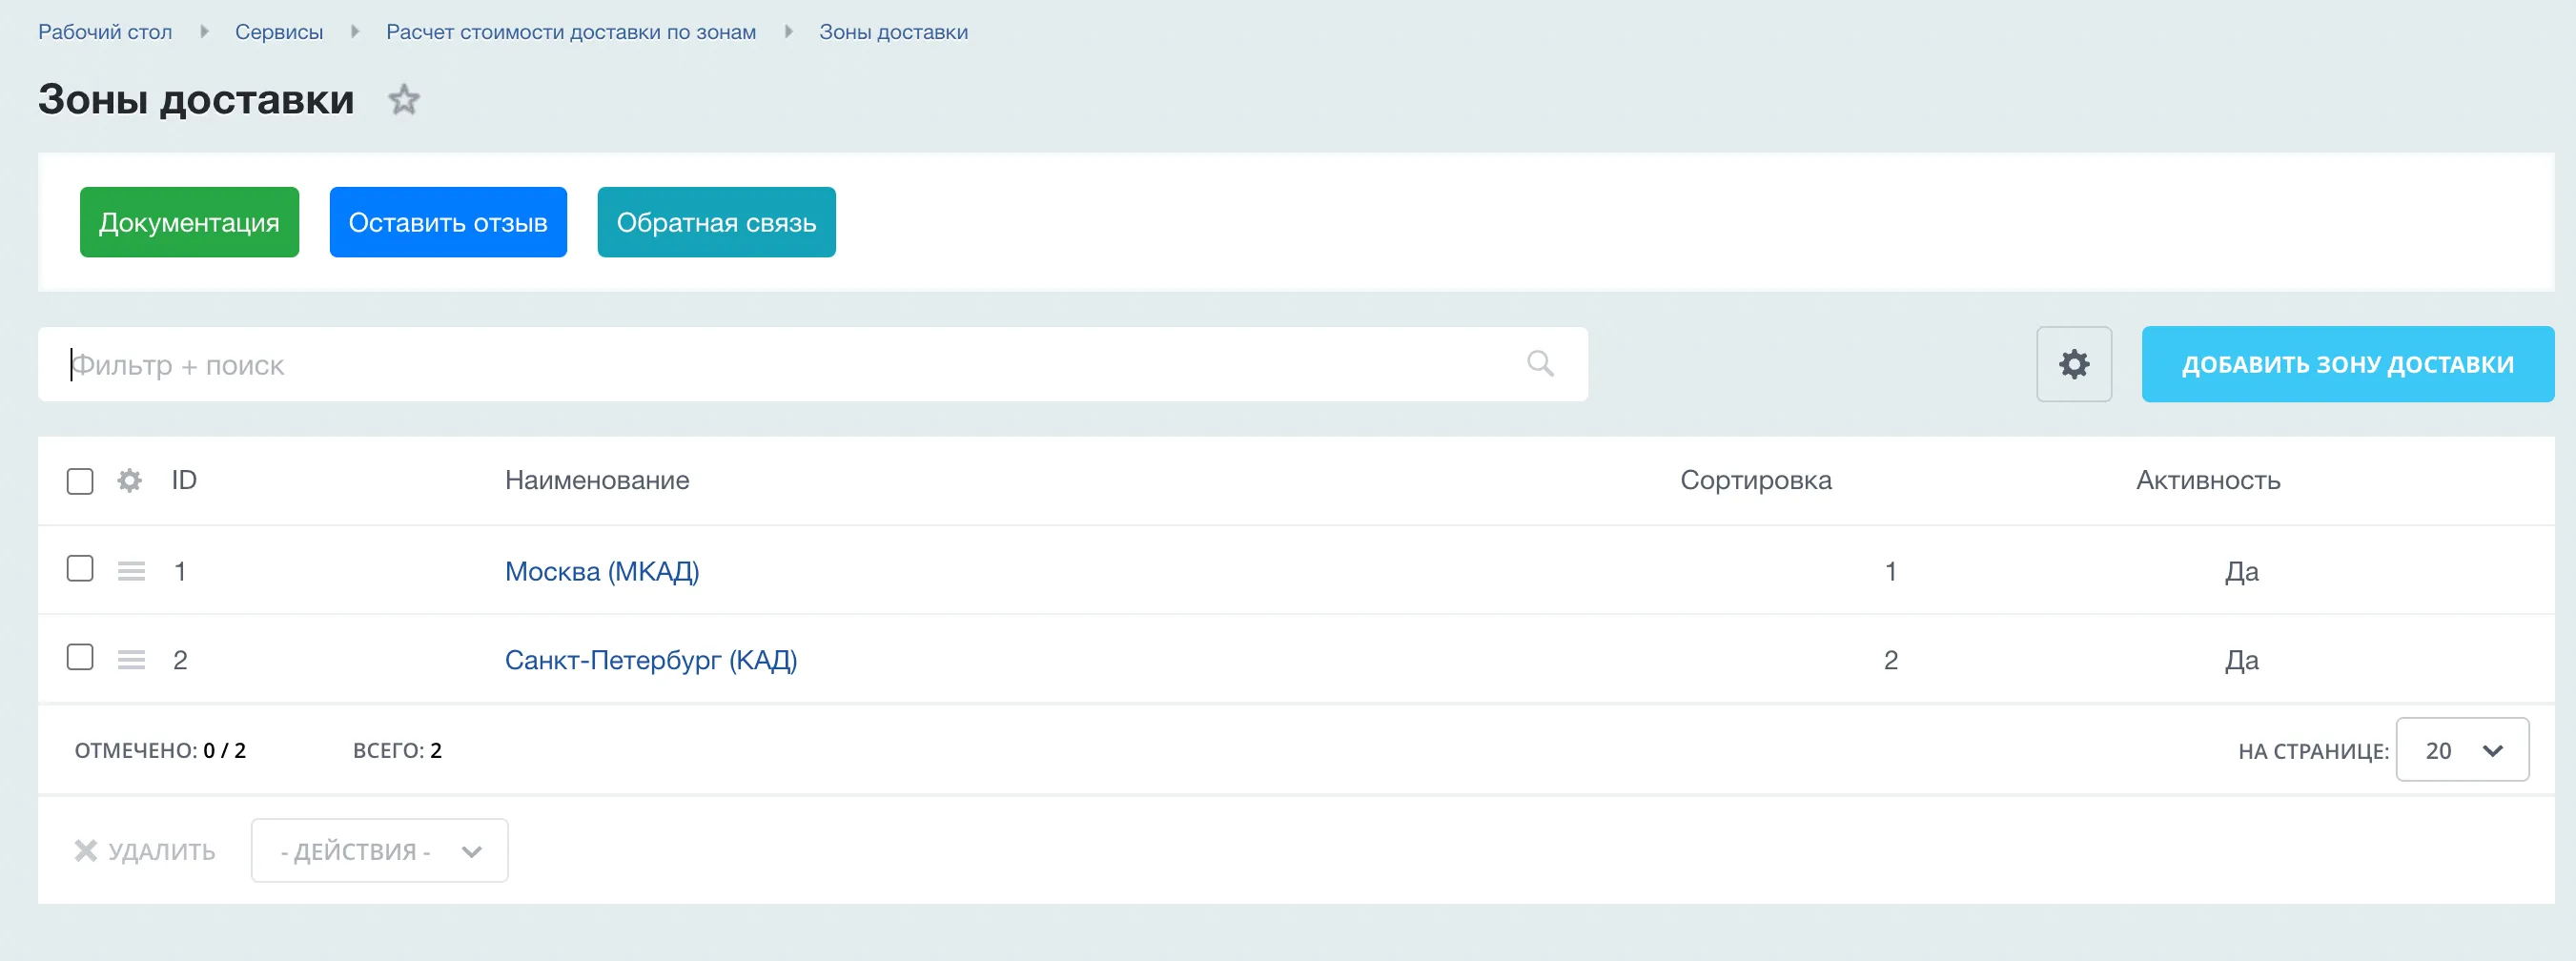Click the delete X icon
Image resolution: width=2576 pixels, height=961 pixels.
pyautogui.click(x=86, y=851)
